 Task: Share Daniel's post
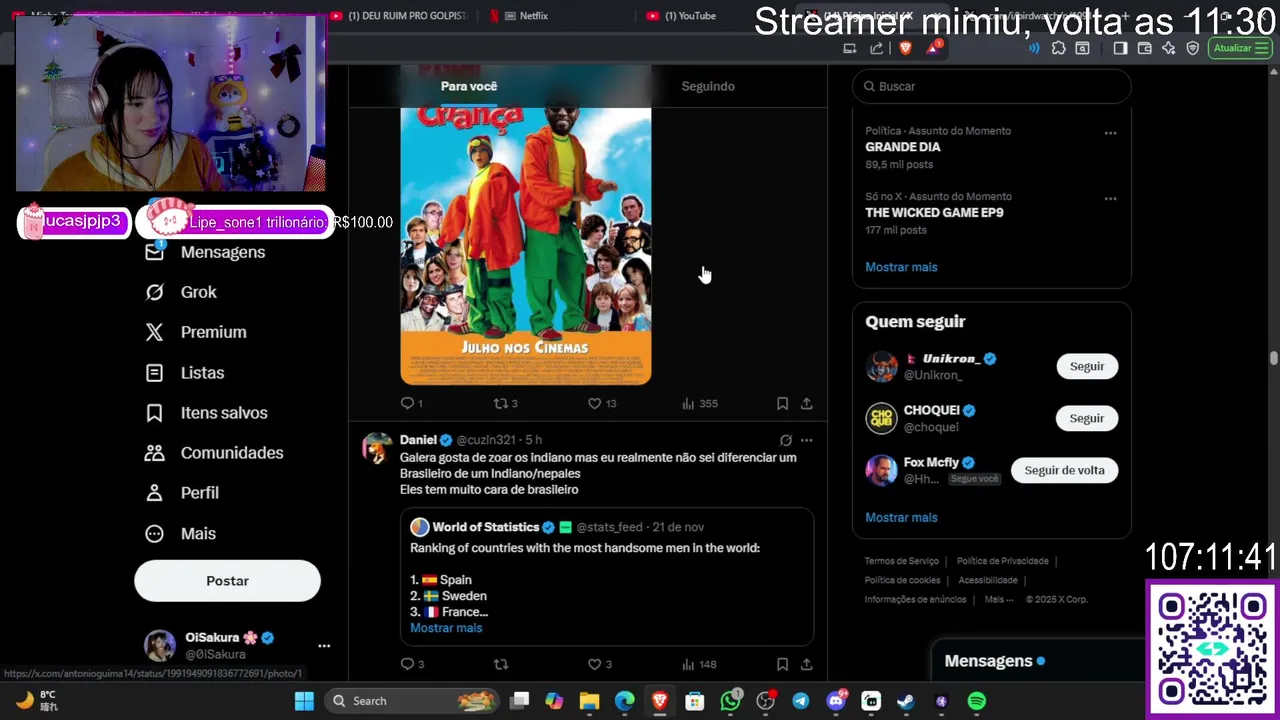tap(806, 664)
